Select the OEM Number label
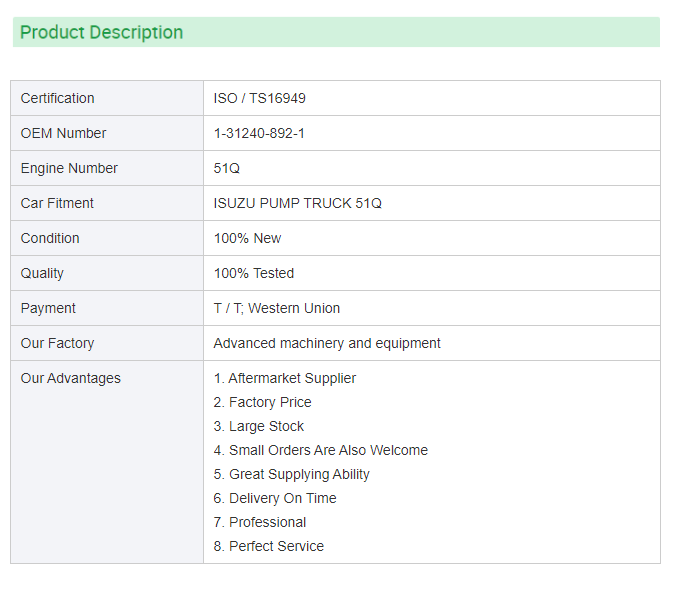678x591 pixels. [63, 133]
